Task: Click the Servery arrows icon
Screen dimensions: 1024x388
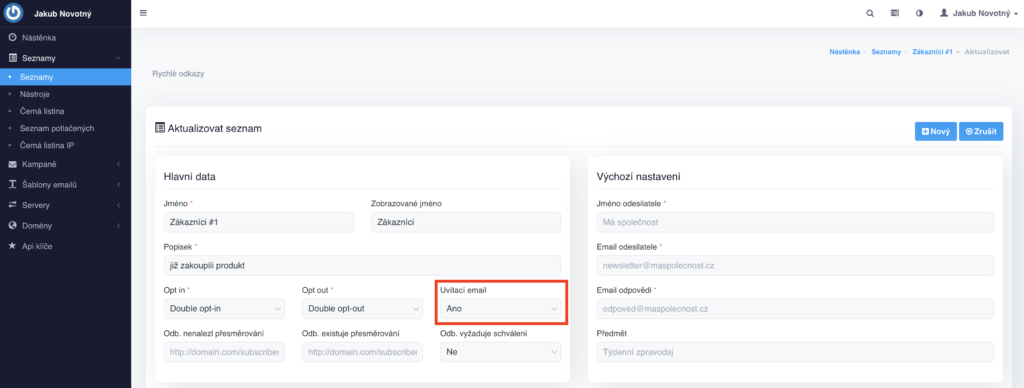Action: point(12,205)
